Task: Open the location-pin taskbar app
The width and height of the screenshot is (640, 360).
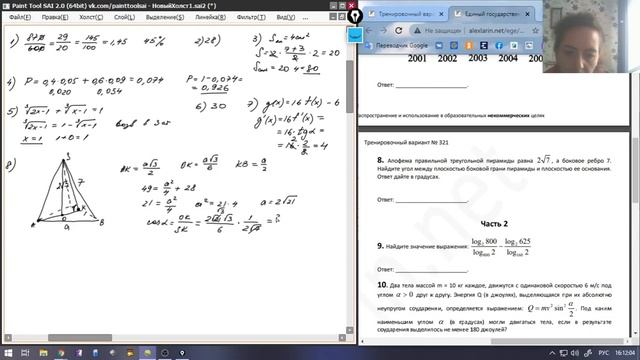Action: pos(182,353)
